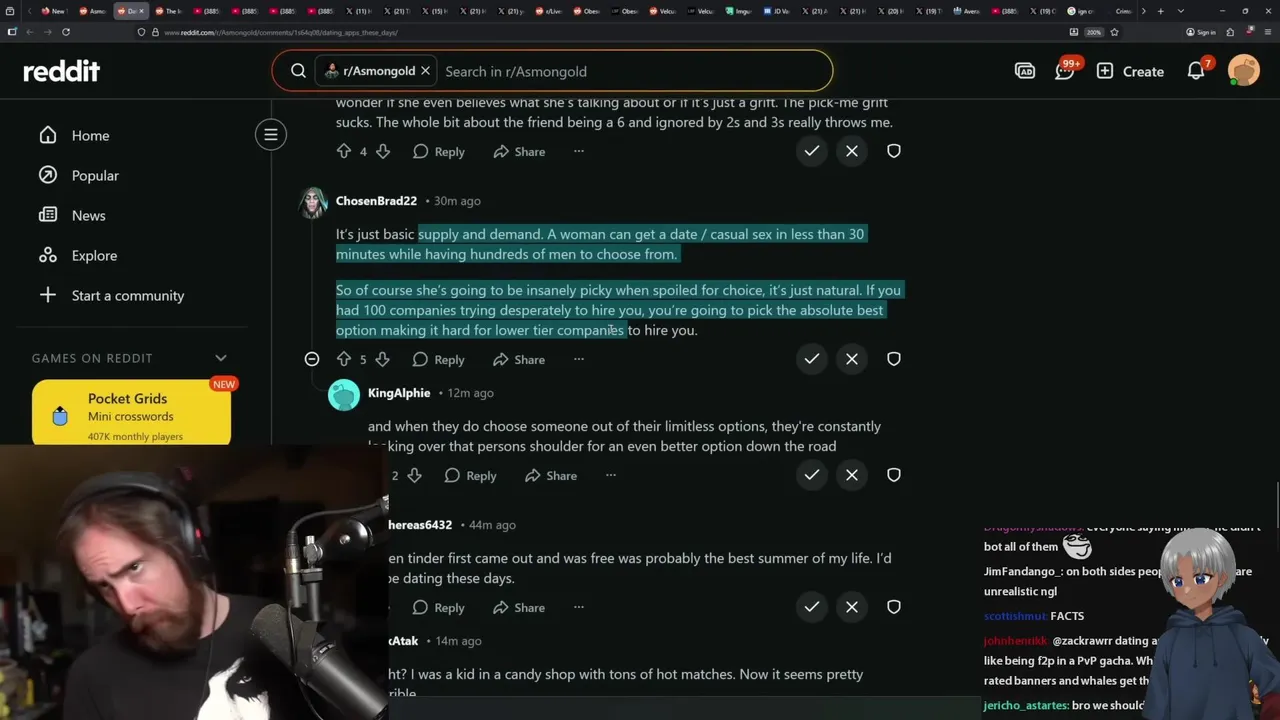Image resolution: width=1280 pixels, height=720 pixels.
Task: Collapse ChosenBrad22's comment thread
Action: (x=312, y=359)
